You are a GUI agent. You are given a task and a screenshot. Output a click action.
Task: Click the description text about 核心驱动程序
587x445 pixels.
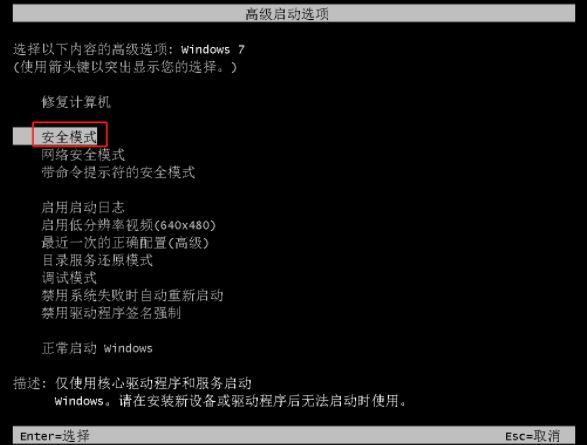click(x=230, y=392)
